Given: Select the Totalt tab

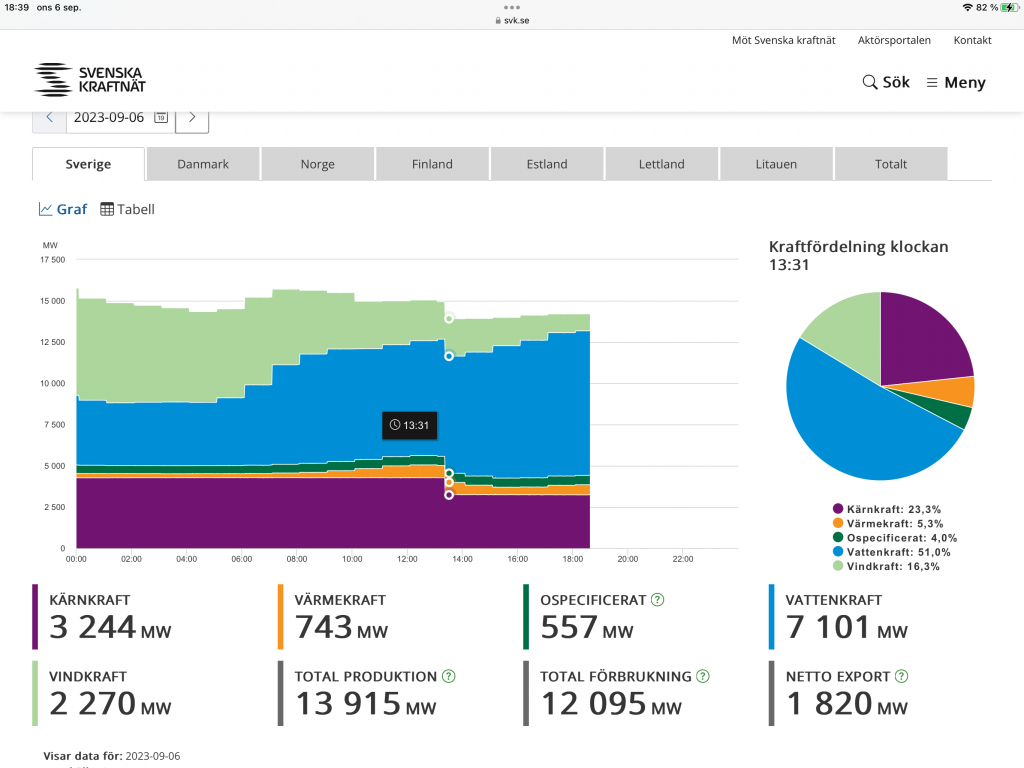Looking at the screenshot, I should (x=891, y=164).
